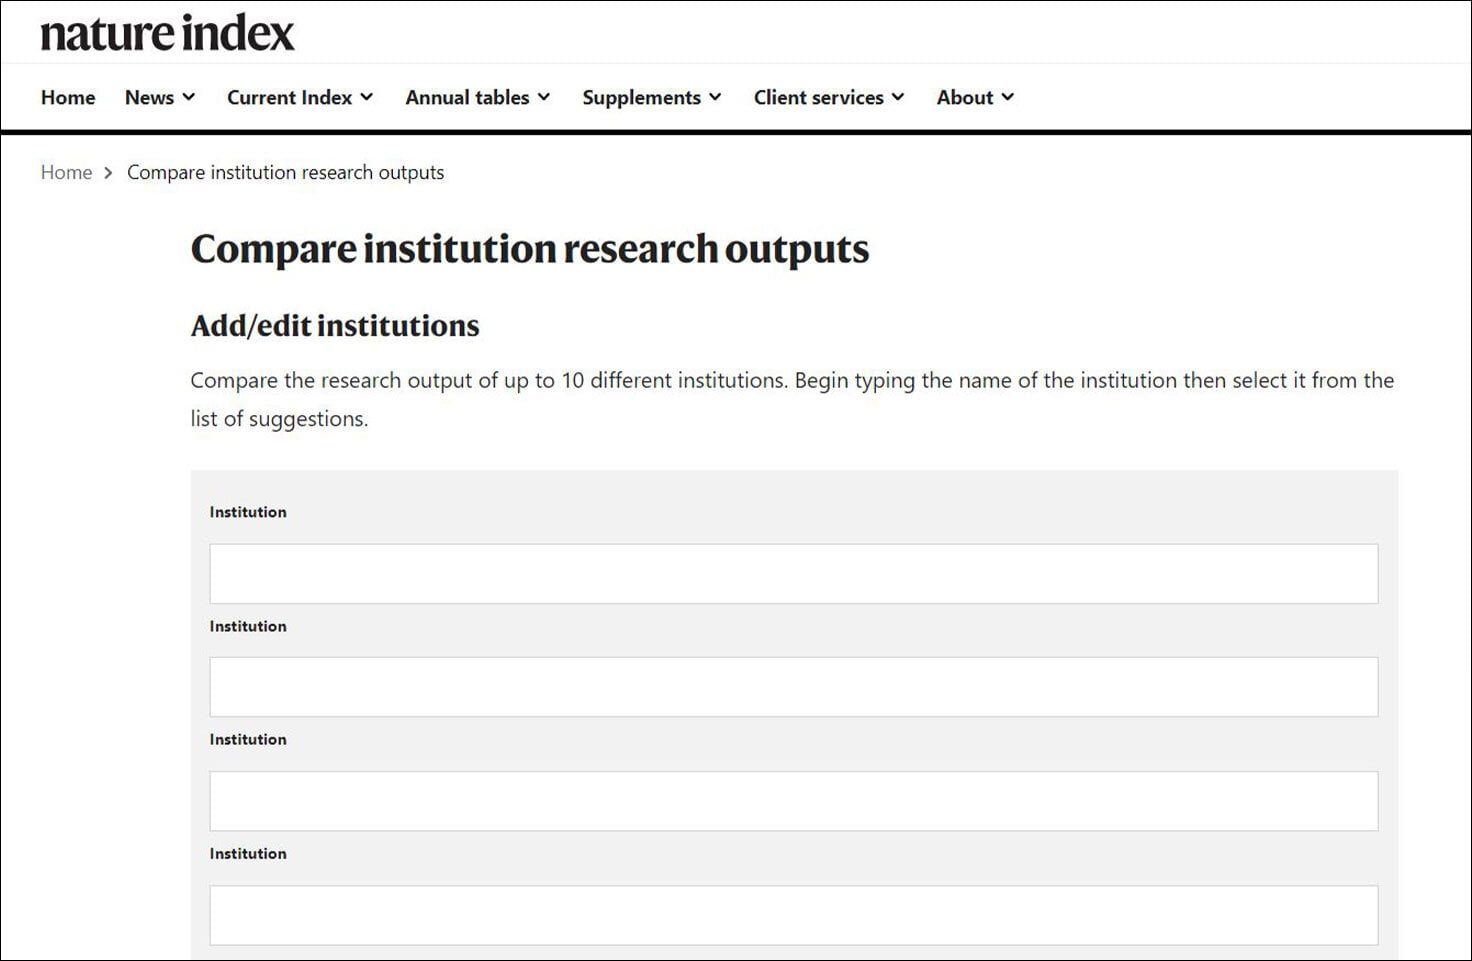Expand the About chevron
The height and width of the screenshot is (961, 1472).
(1008, 97)
